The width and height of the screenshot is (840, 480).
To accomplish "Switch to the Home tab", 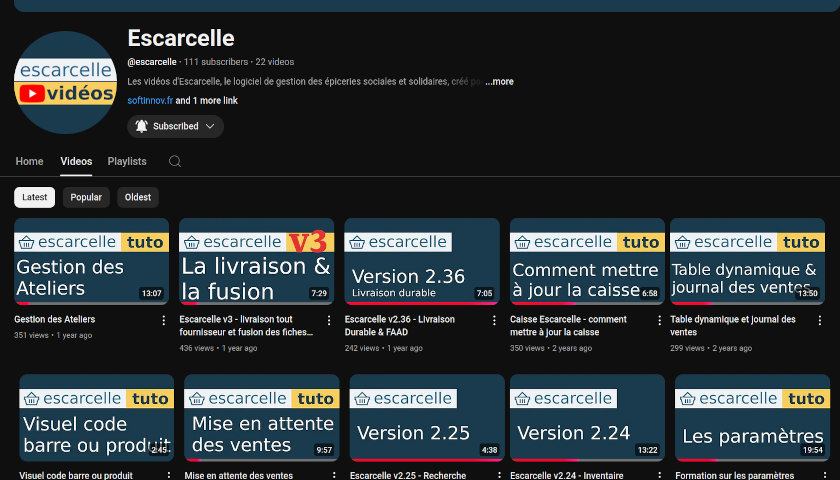I will pos(30,161).
